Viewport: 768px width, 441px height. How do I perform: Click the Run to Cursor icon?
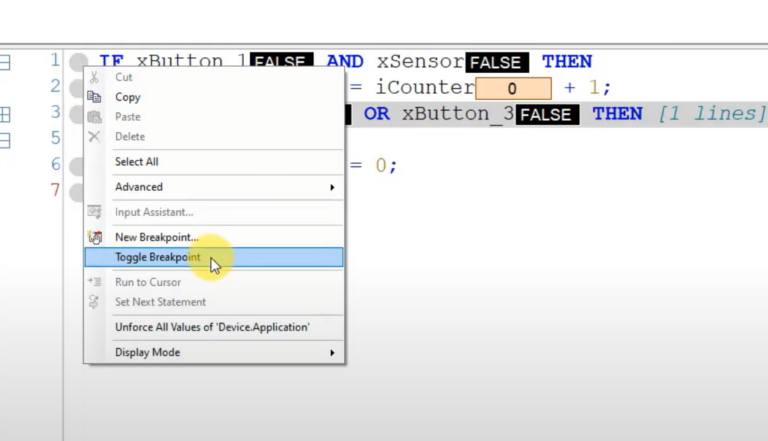(x=95, y=282)
